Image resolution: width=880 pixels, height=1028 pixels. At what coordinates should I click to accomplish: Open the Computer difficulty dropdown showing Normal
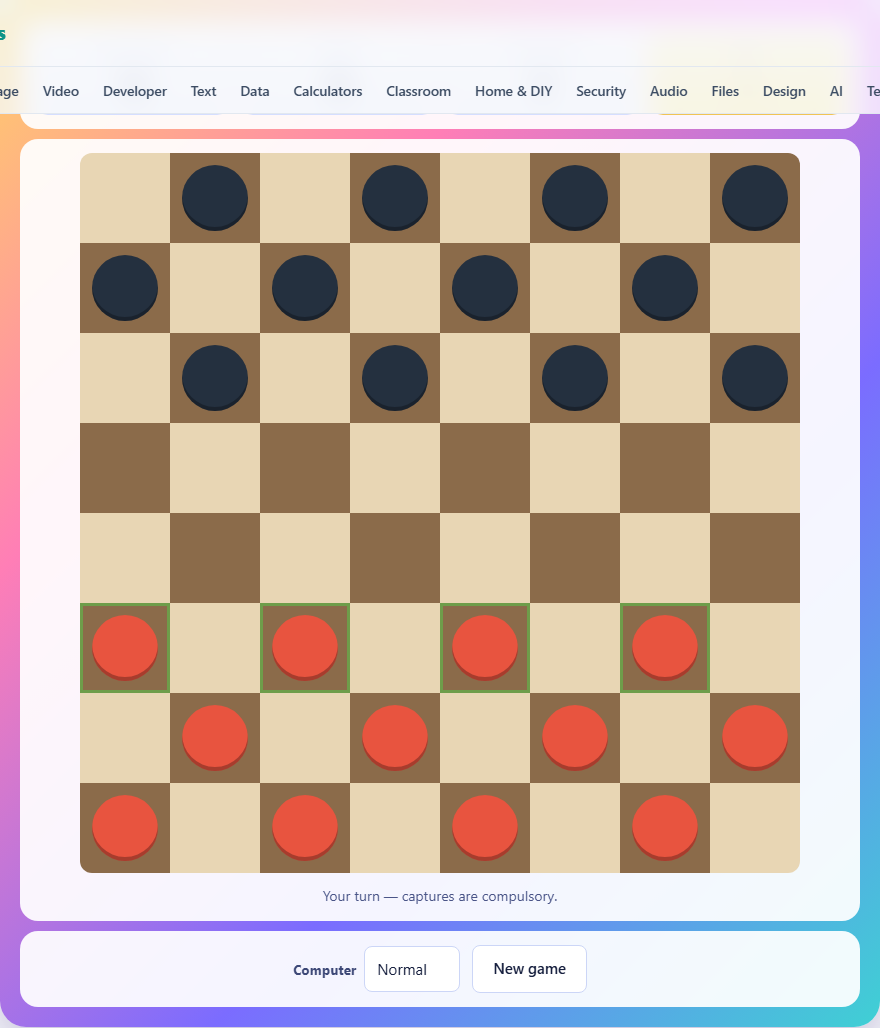point(412,969)
